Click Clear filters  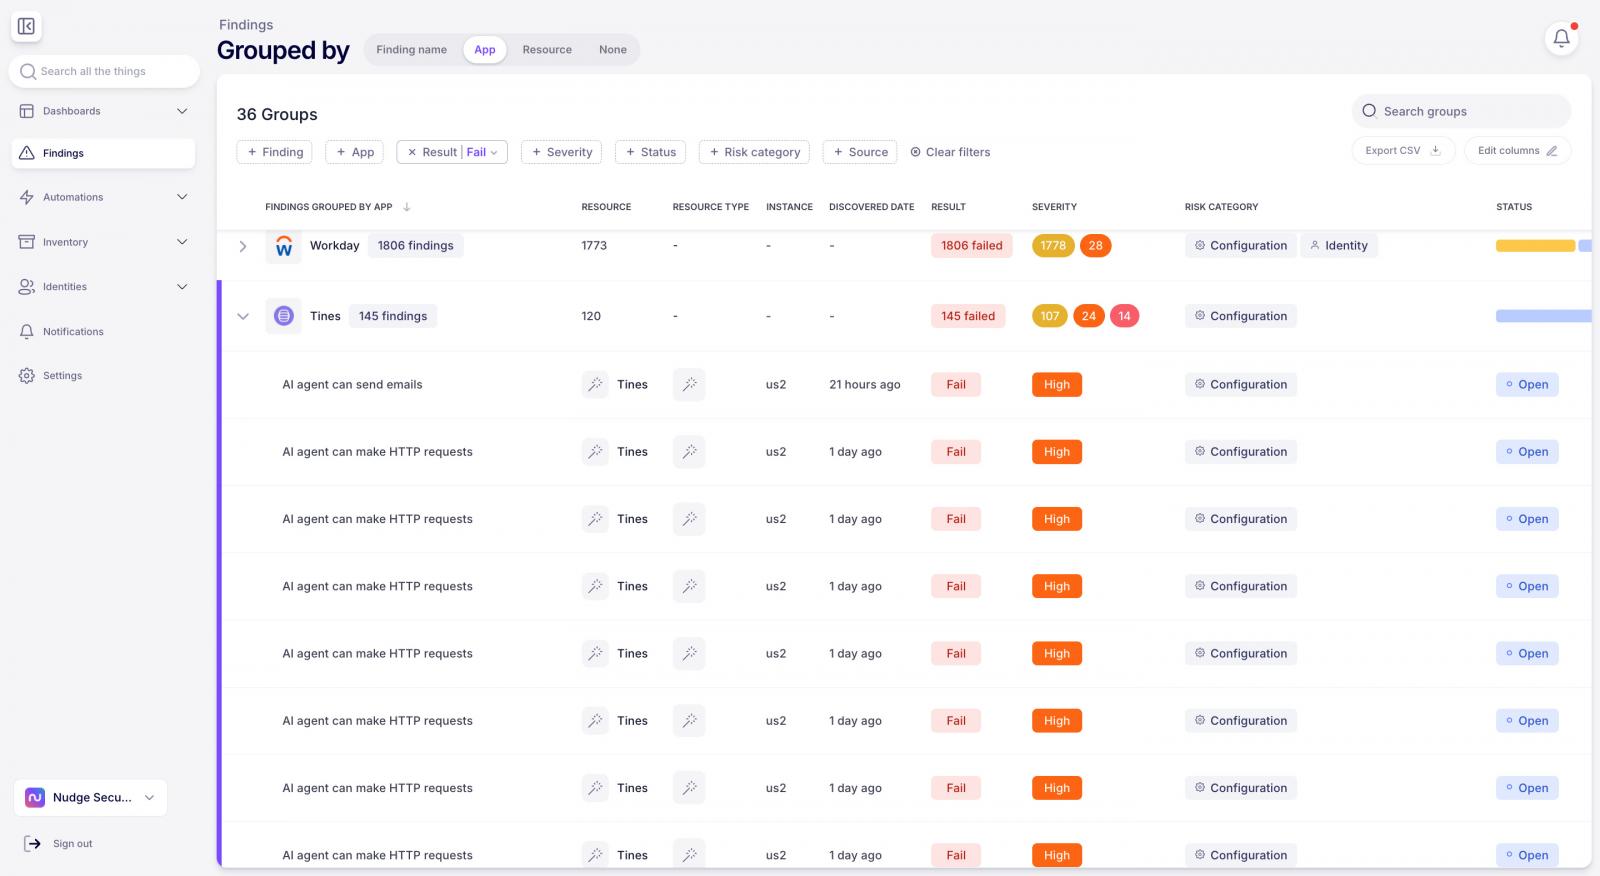pos(950,152)
